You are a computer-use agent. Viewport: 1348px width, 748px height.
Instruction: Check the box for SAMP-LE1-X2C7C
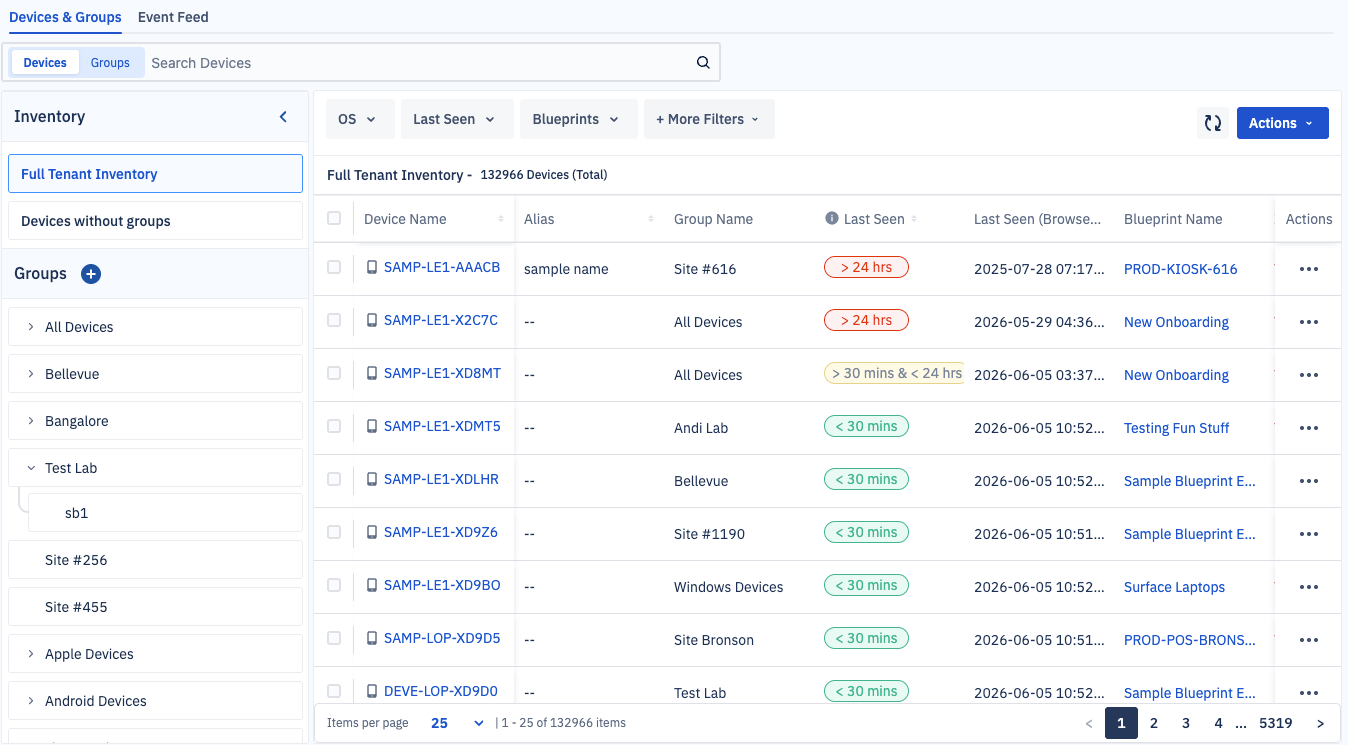click(x=334, y=320)
